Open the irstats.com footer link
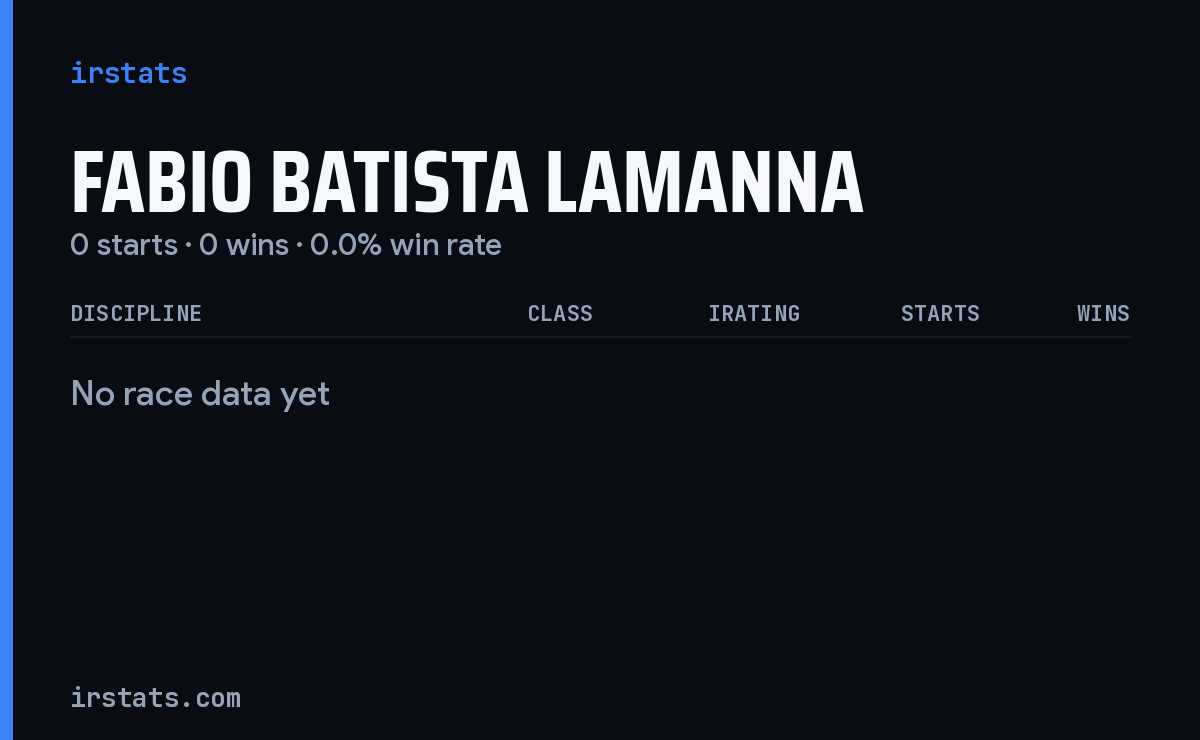This screenshot has height=740, width=1200. point(156,697)
